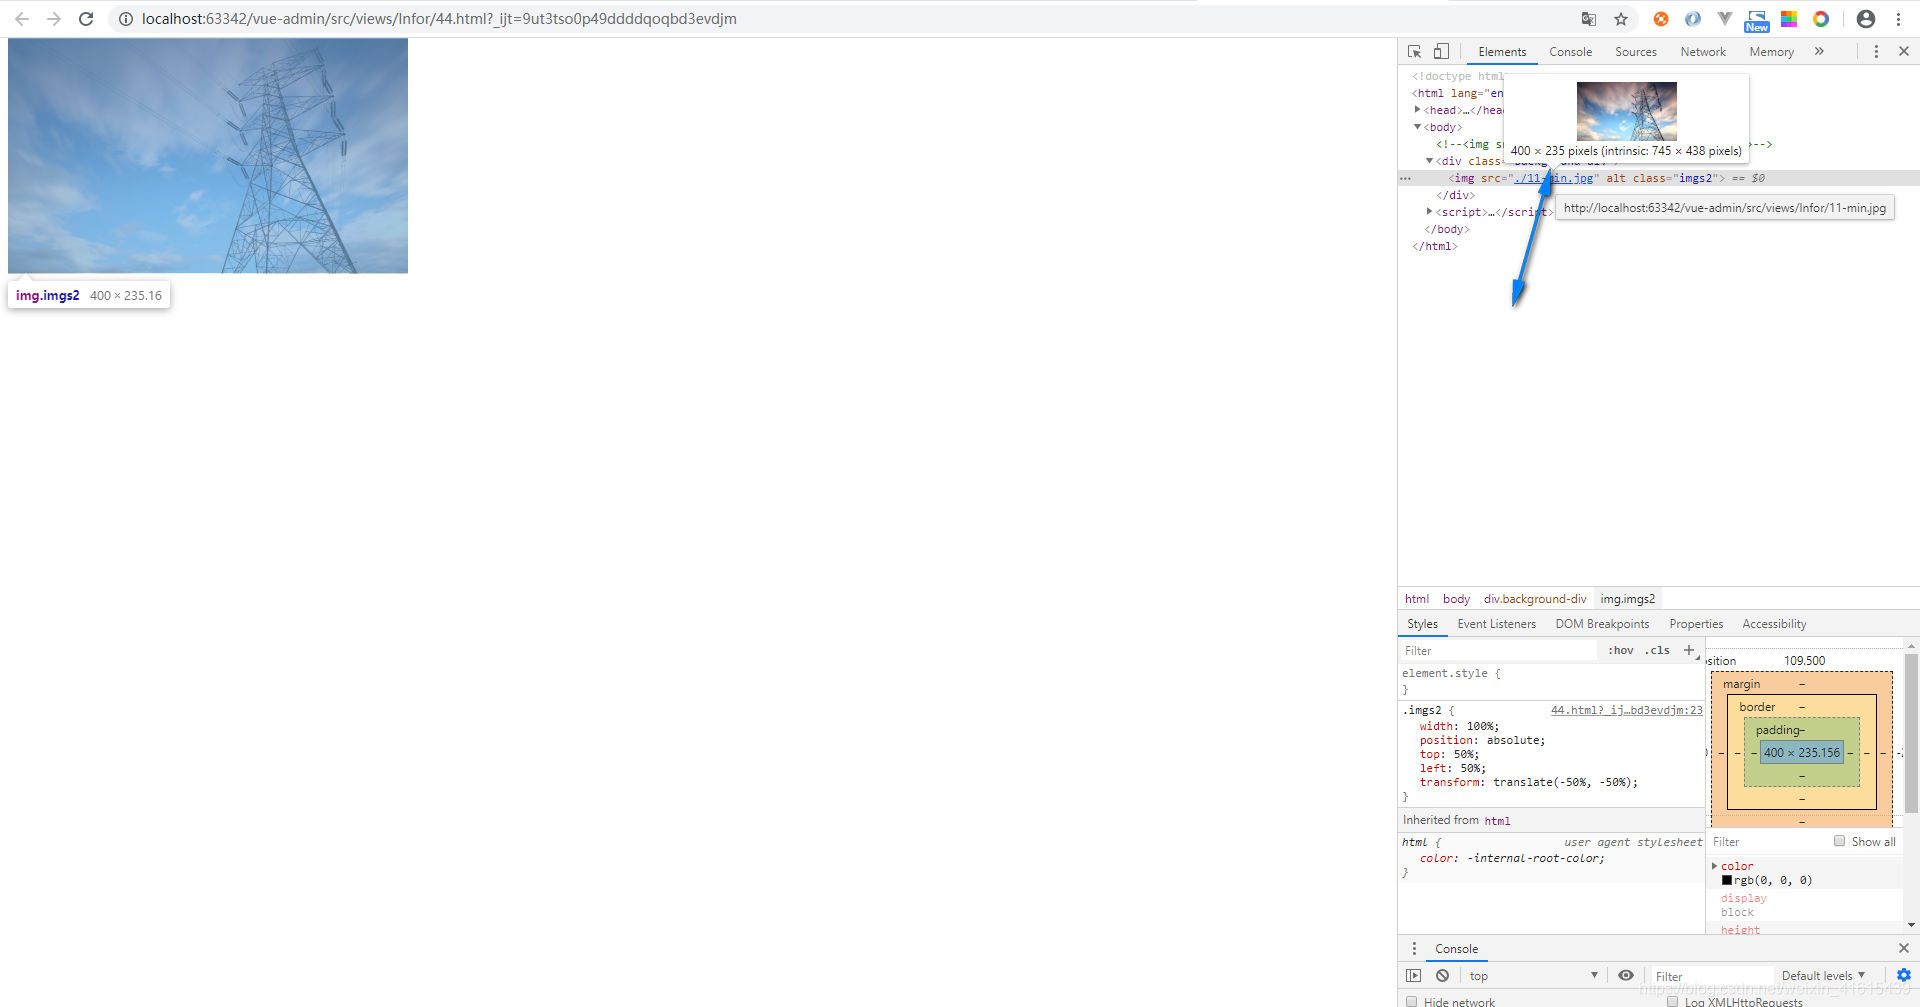Toggle the :hov element state panel
The height and width of the screenshot is (1007, 1920).
(1621, 650)
